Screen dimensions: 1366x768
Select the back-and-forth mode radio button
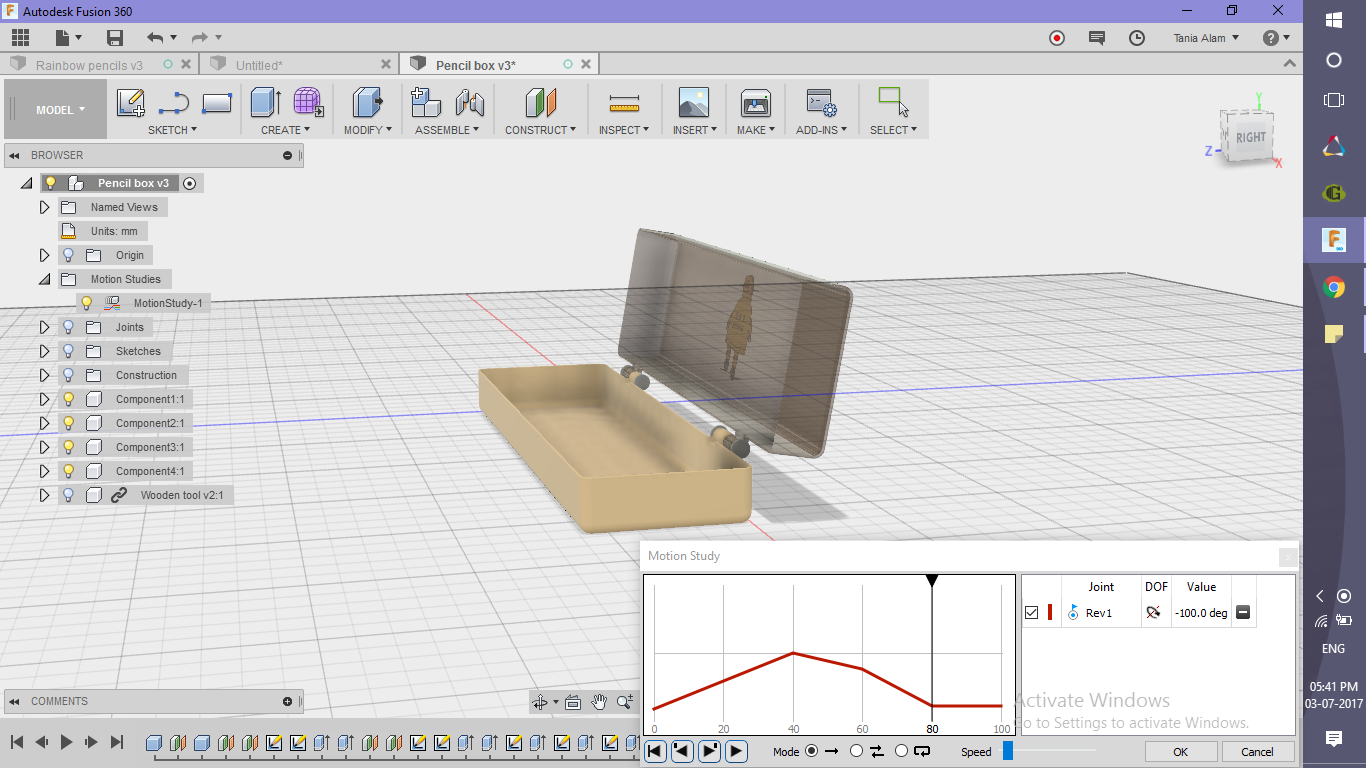(856, 751)
